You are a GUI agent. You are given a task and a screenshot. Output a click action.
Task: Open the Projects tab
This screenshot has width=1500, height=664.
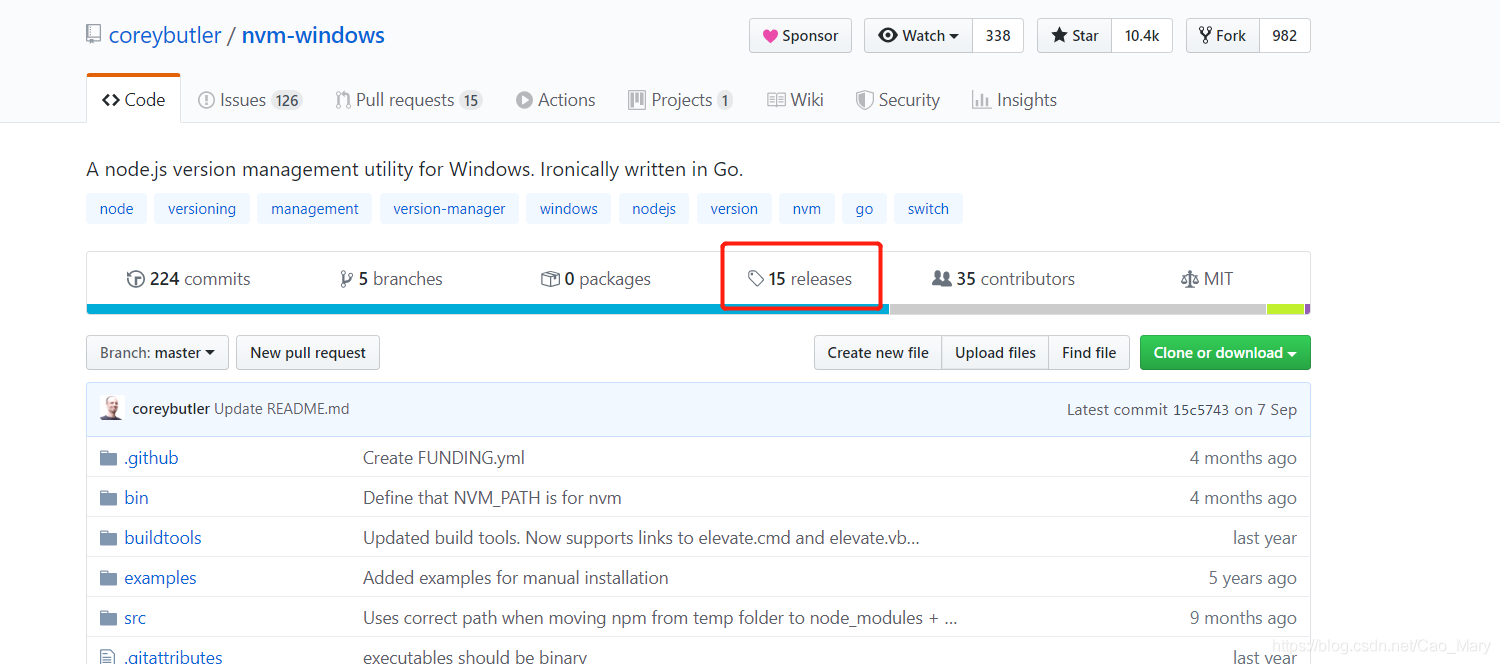click(x=680, y=100)
